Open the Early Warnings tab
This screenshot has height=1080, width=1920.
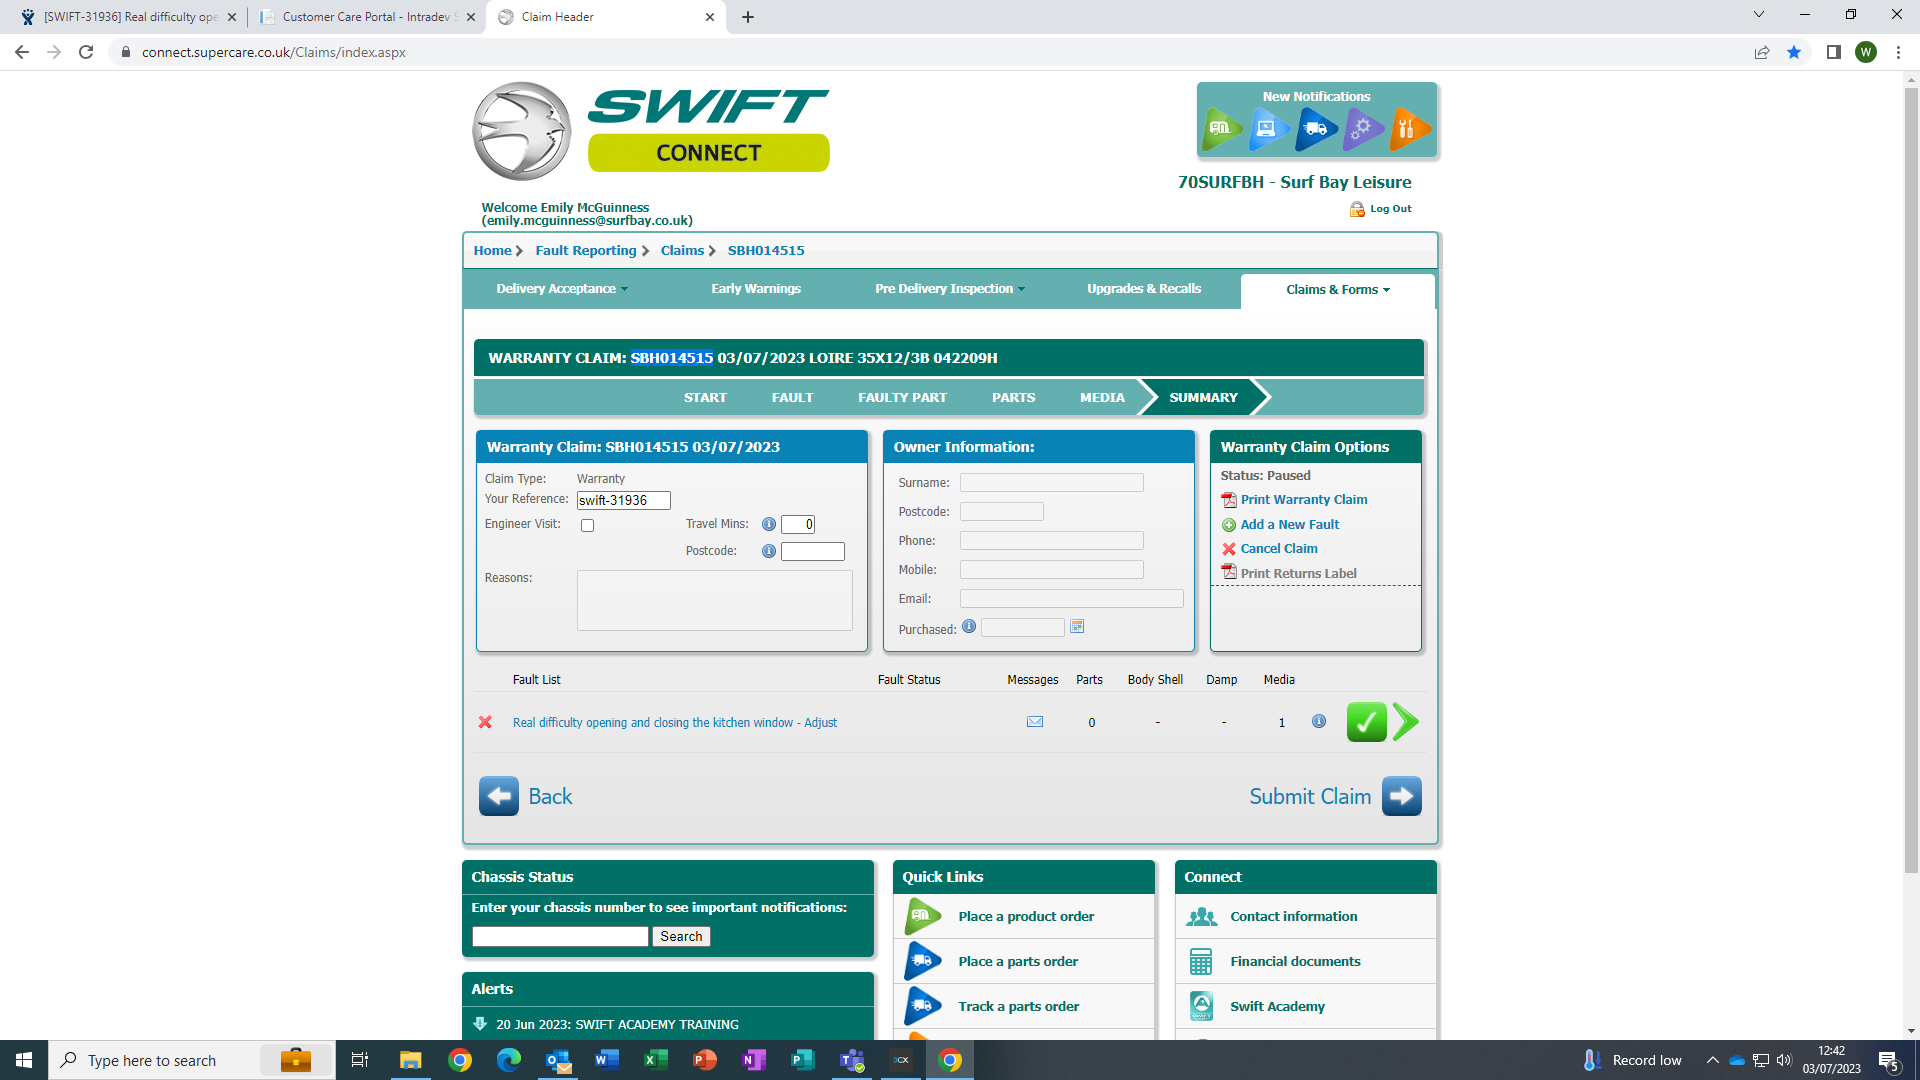coord(756,289)
